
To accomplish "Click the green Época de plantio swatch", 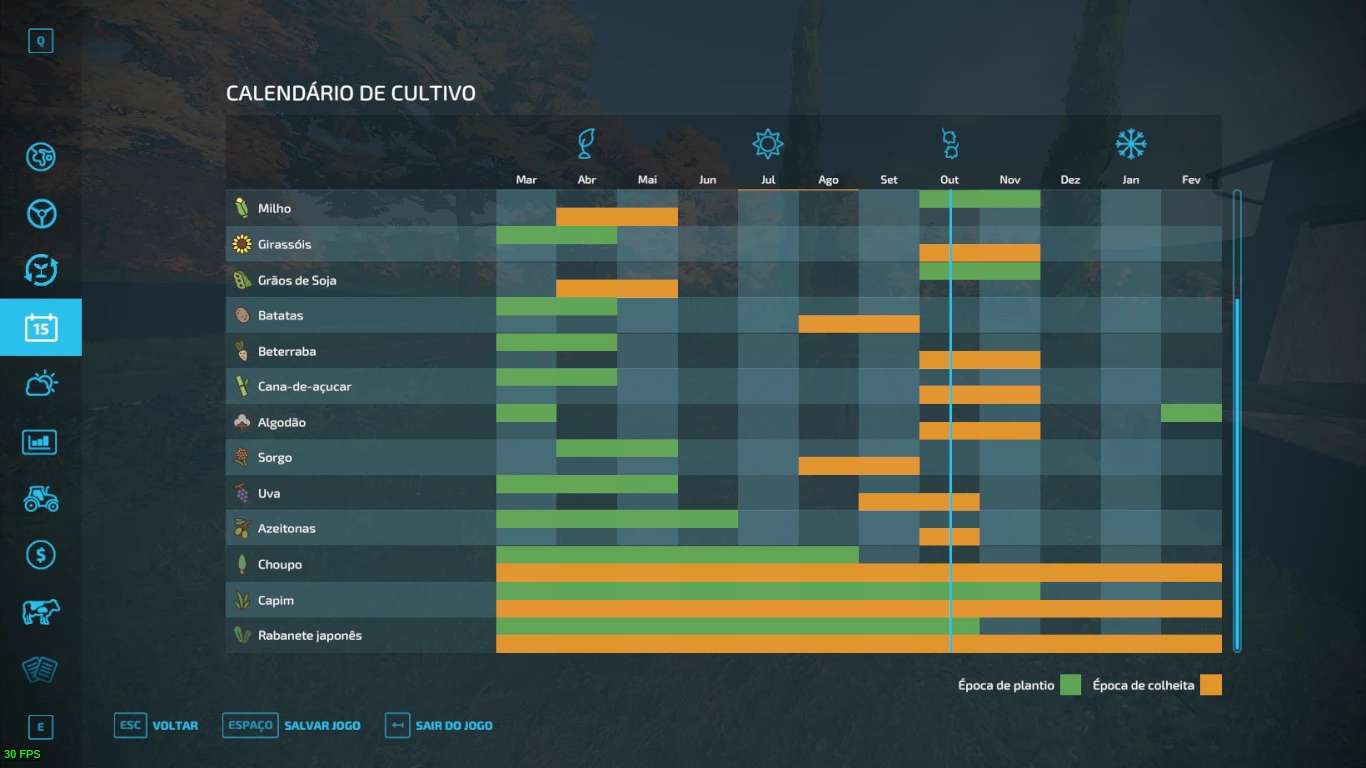I will pos(1071,685).
